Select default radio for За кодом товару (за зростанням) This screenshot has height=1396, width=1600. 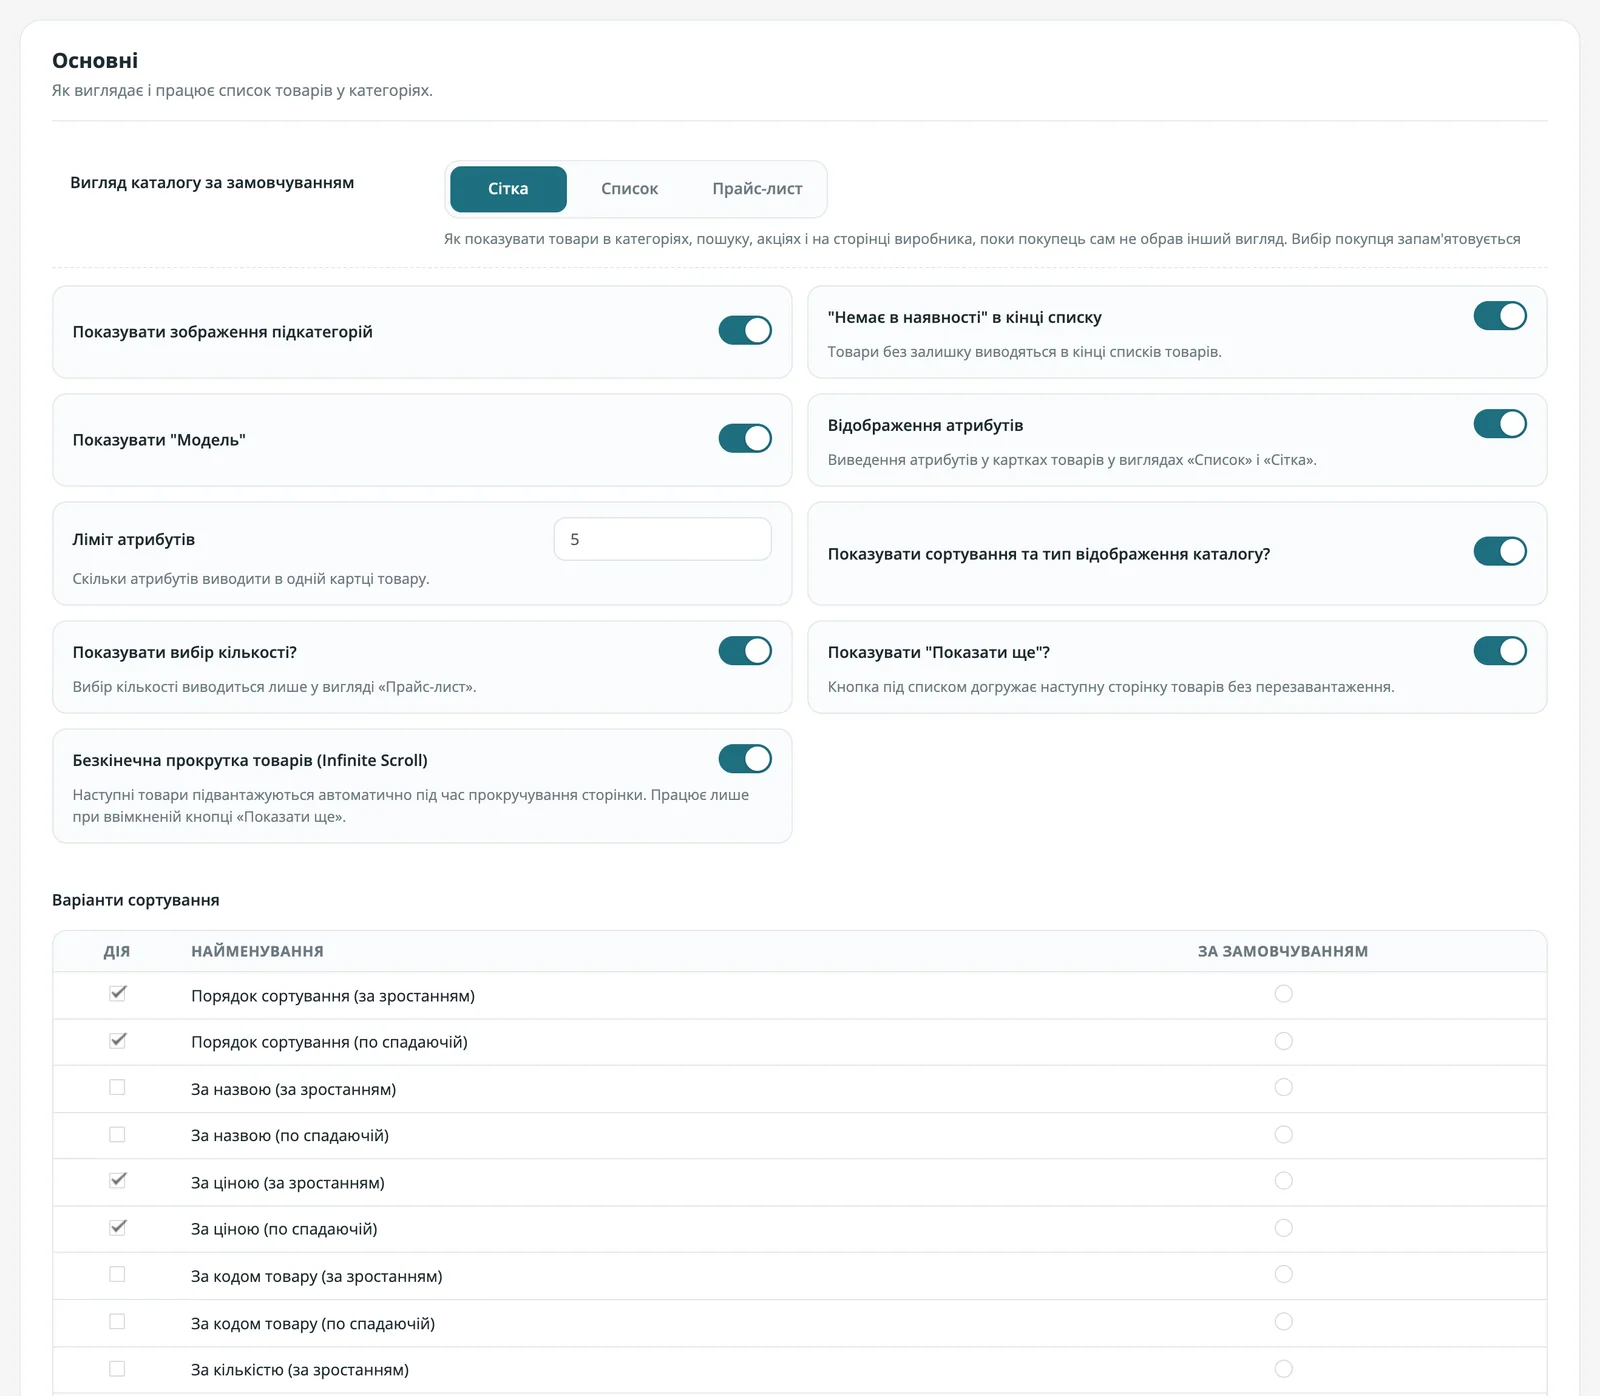point(1284,1274)
